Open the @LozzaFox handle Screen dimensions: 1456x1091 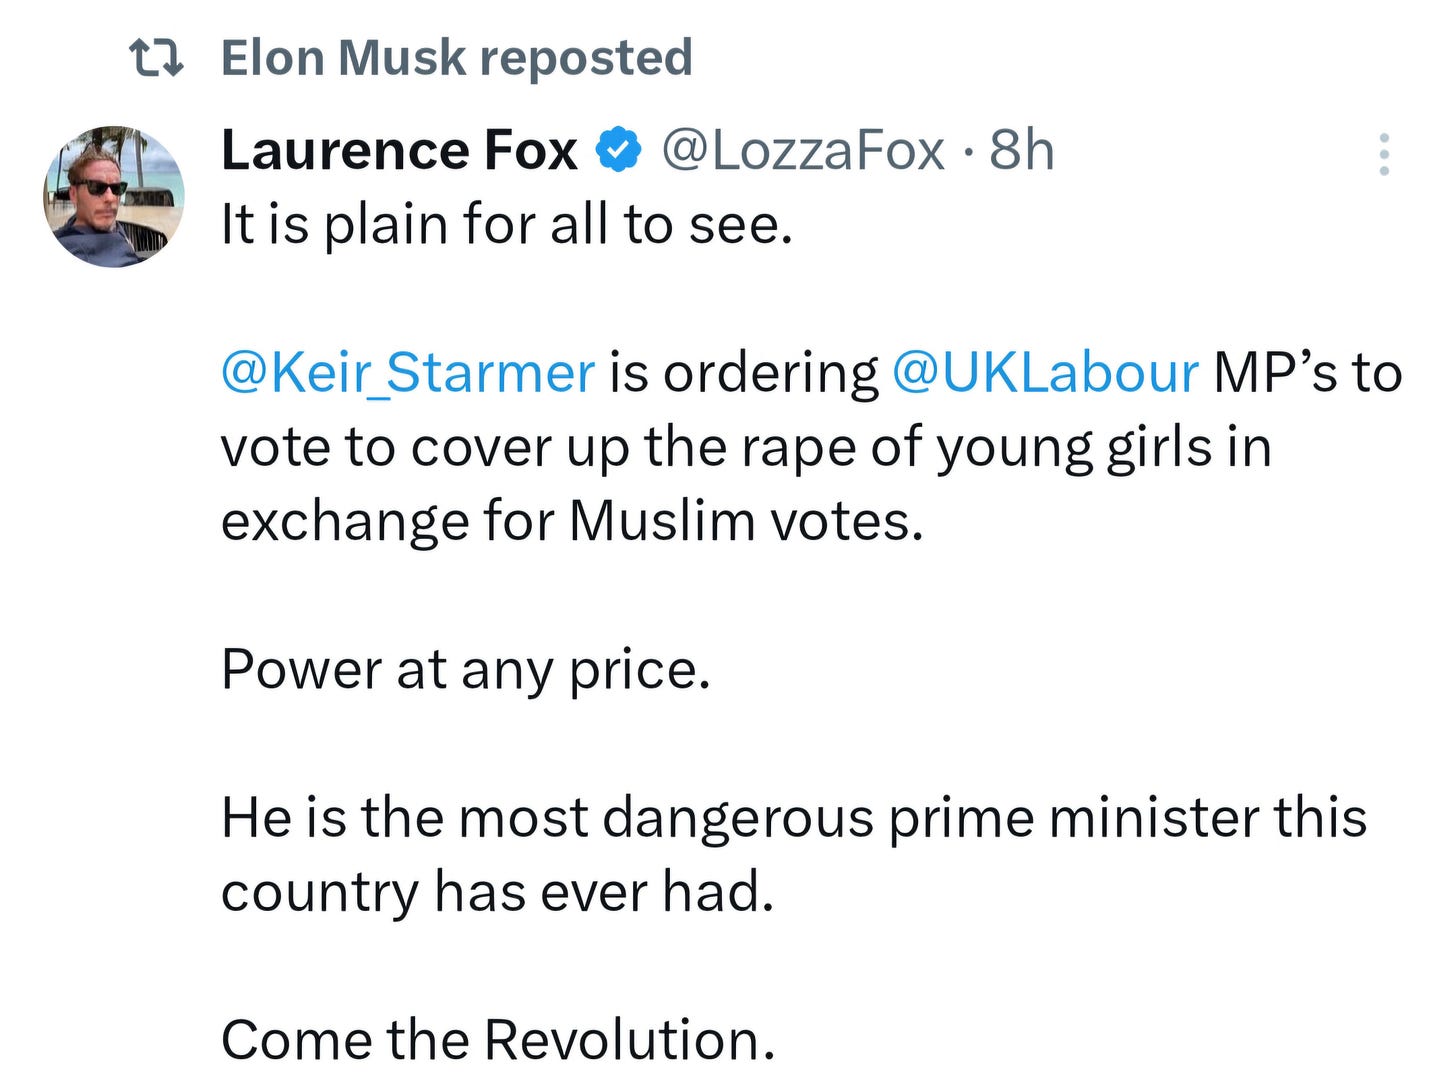click(x=803, y=151)
